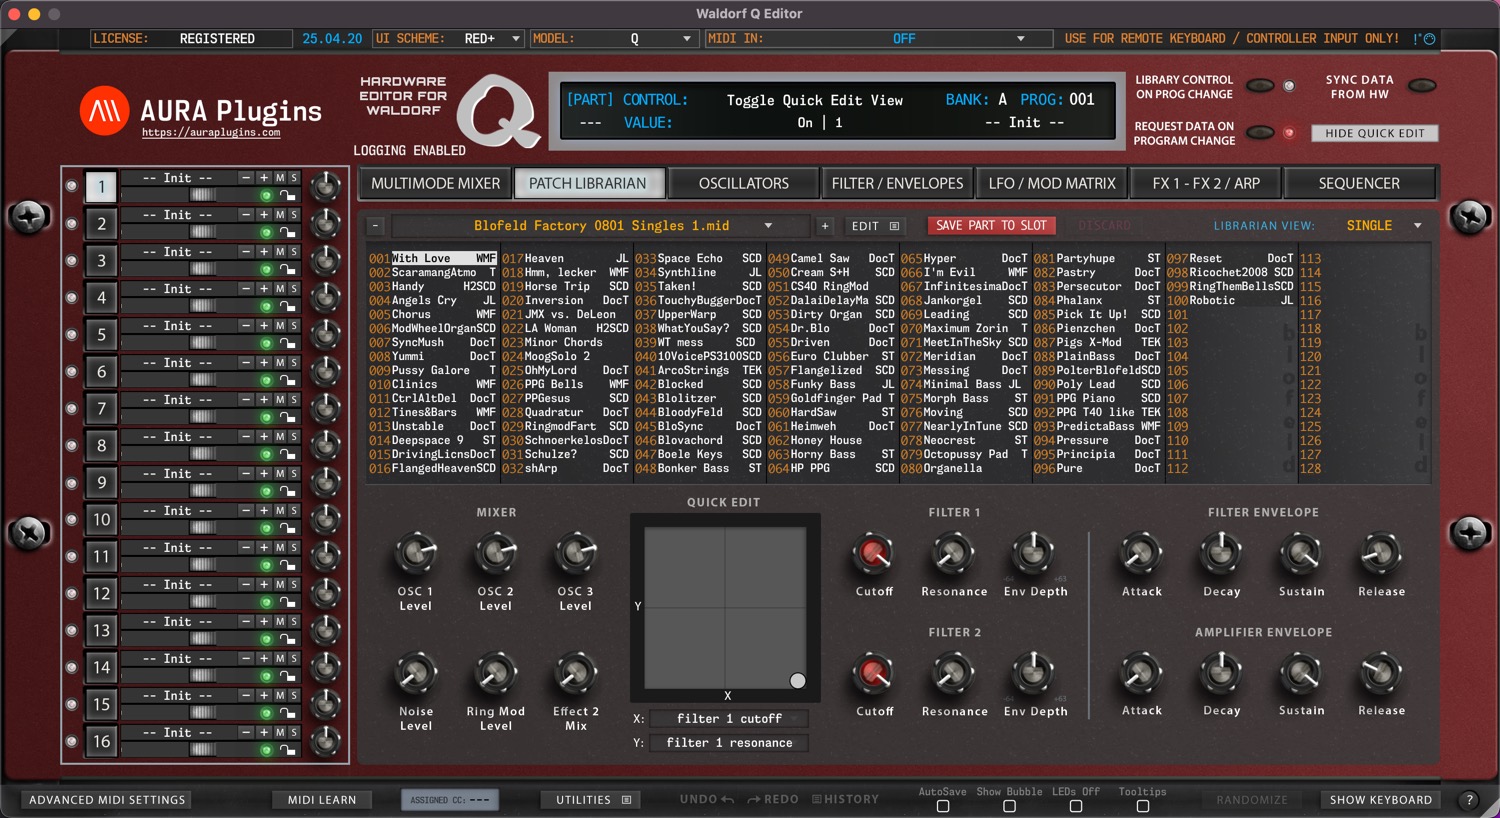This screenshot has height=818, width=1500.
Task: Click the pan slider on part 9
Action: pyautogui.click(x=203, y=492)
